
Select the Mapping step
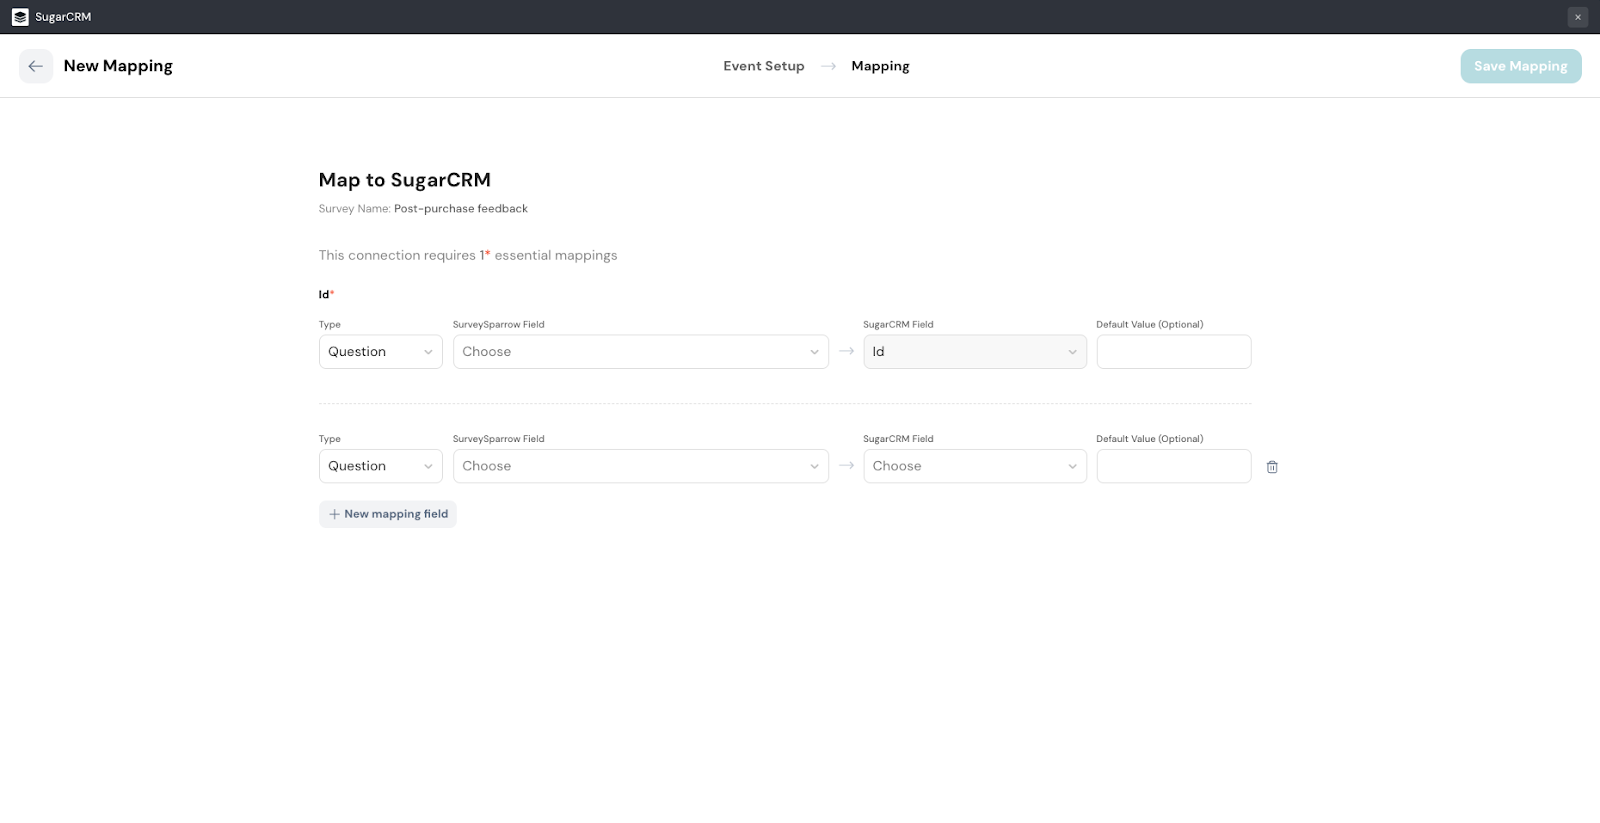coord(880,66)
